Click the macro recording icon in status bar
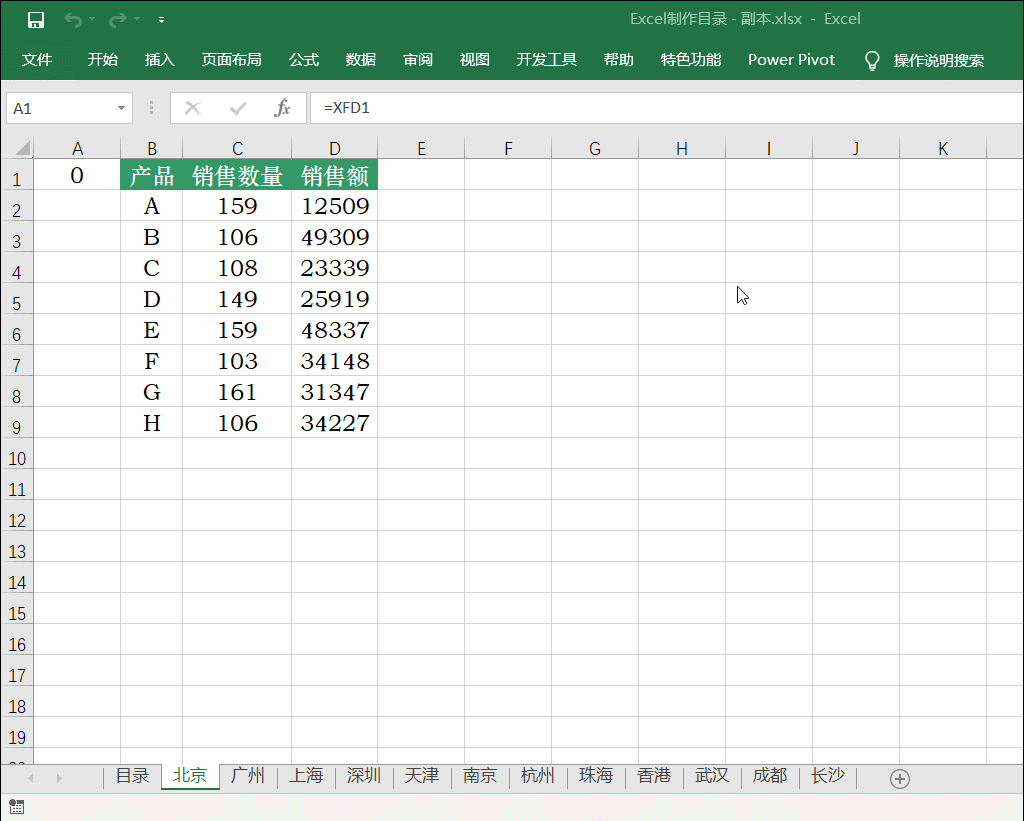Screen dimensions: 1024x821 click(16, 807)
